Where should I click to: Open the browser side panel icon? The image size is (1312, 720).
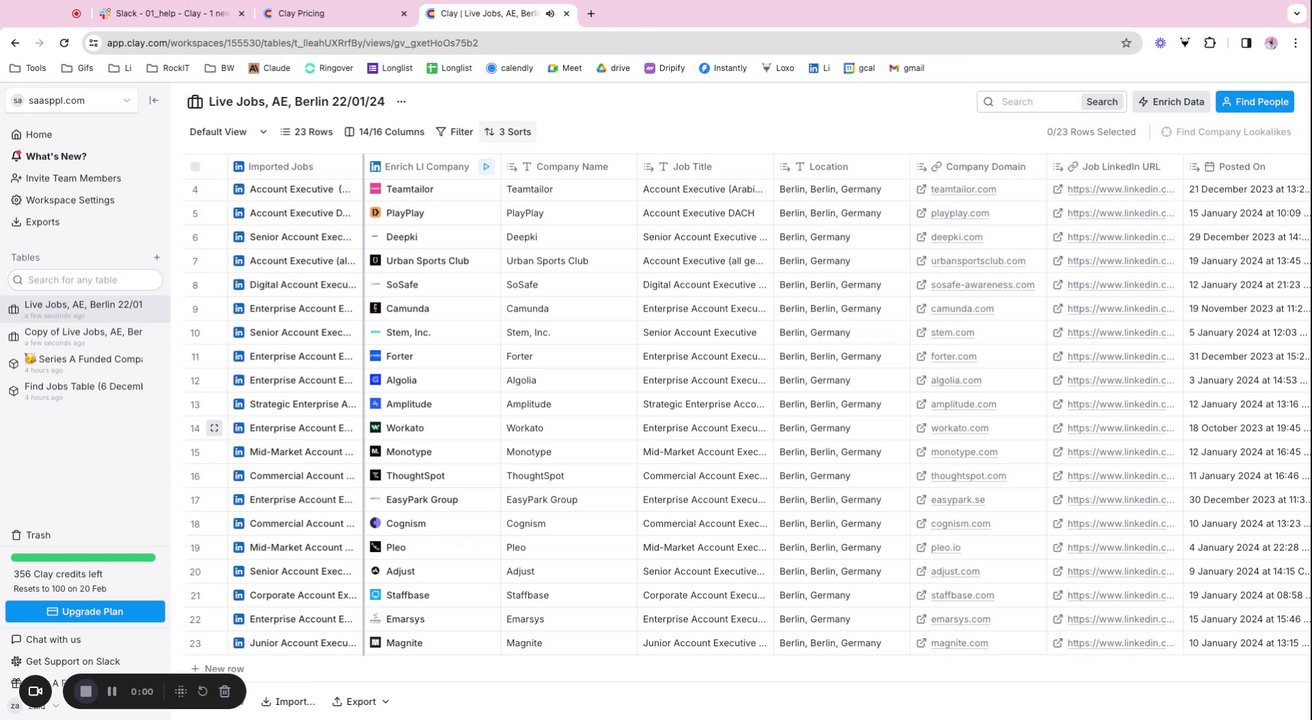1246,43
